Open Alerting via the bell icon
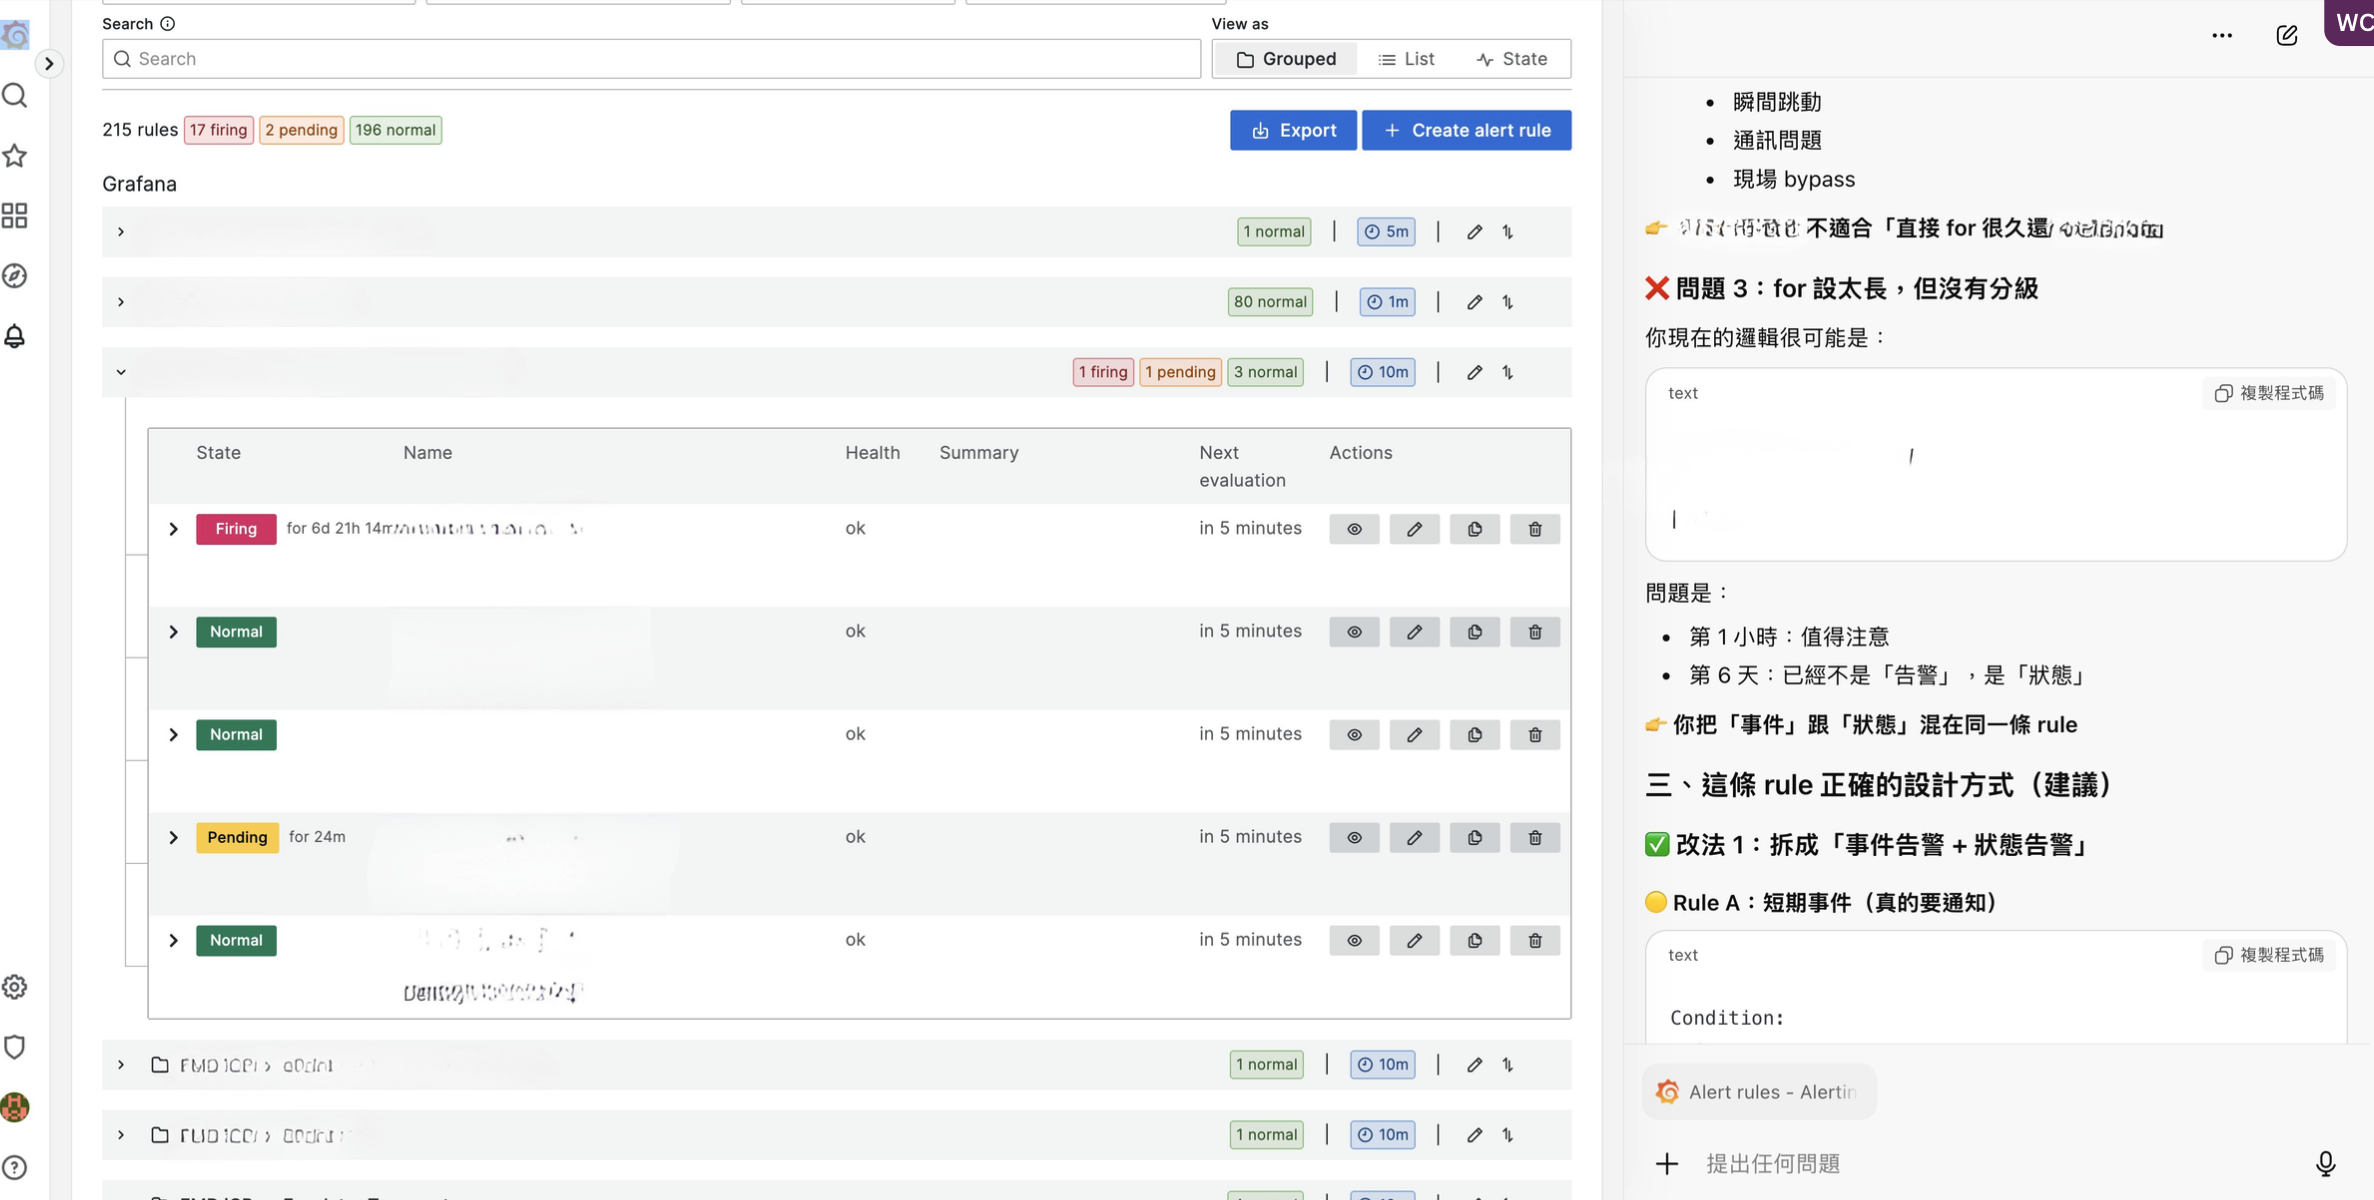The image size is (2374, 1200). click(15, 337)
